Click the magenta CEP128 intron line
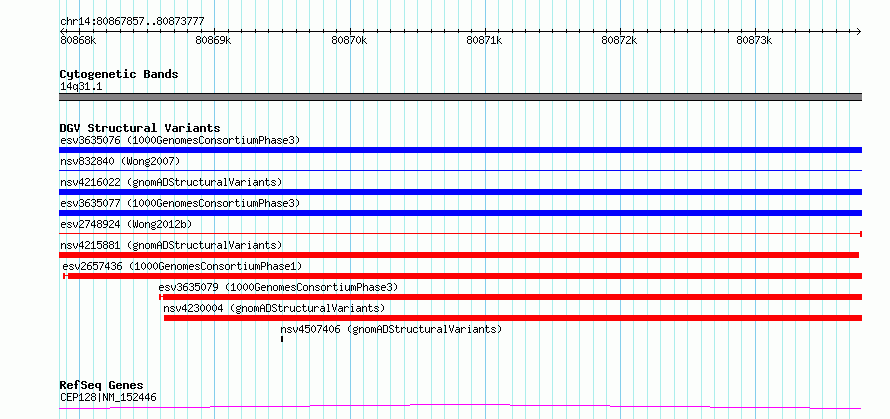This screenshot has width=890, height=419. coord(460,407)
